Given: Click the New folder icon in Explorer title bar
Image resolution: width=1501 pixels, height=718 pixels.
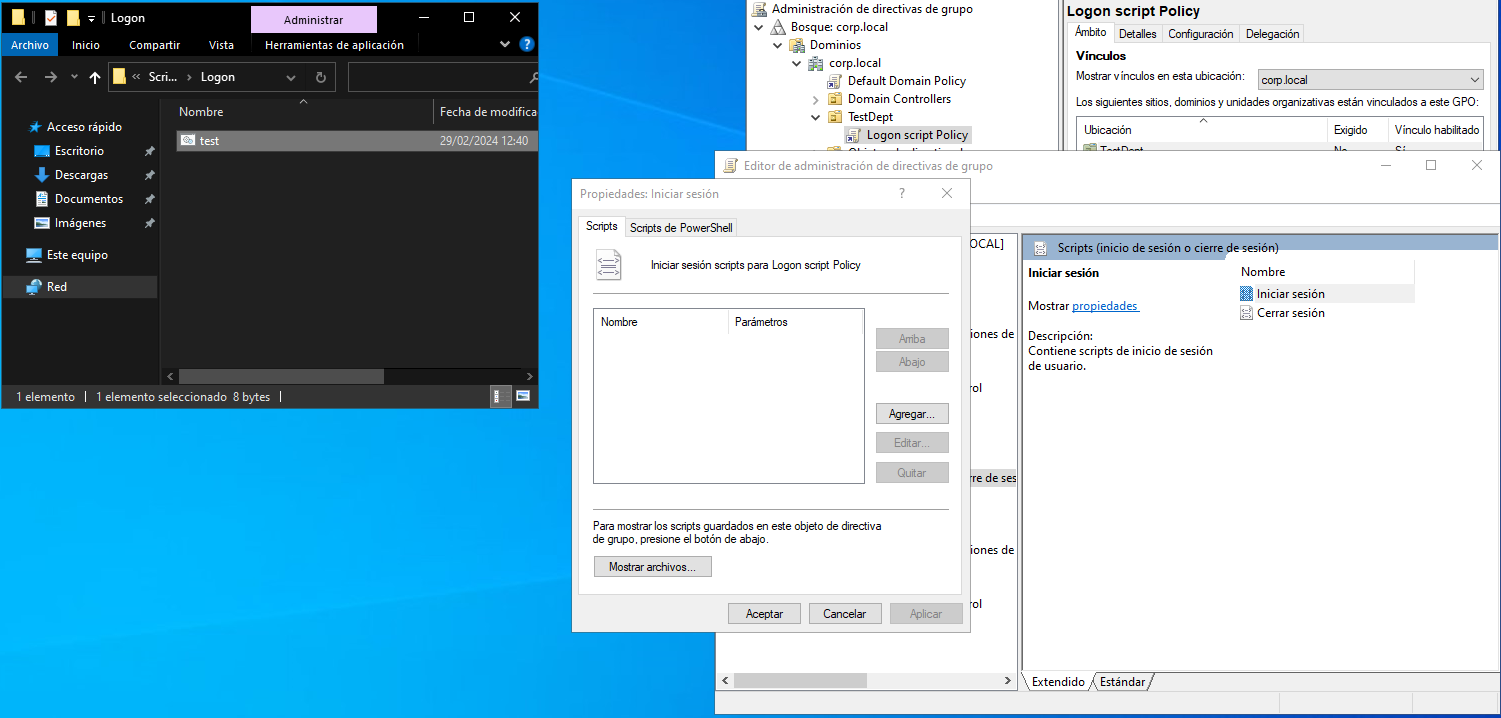Looking at the screenshot, I should click(x=73, y=18).
